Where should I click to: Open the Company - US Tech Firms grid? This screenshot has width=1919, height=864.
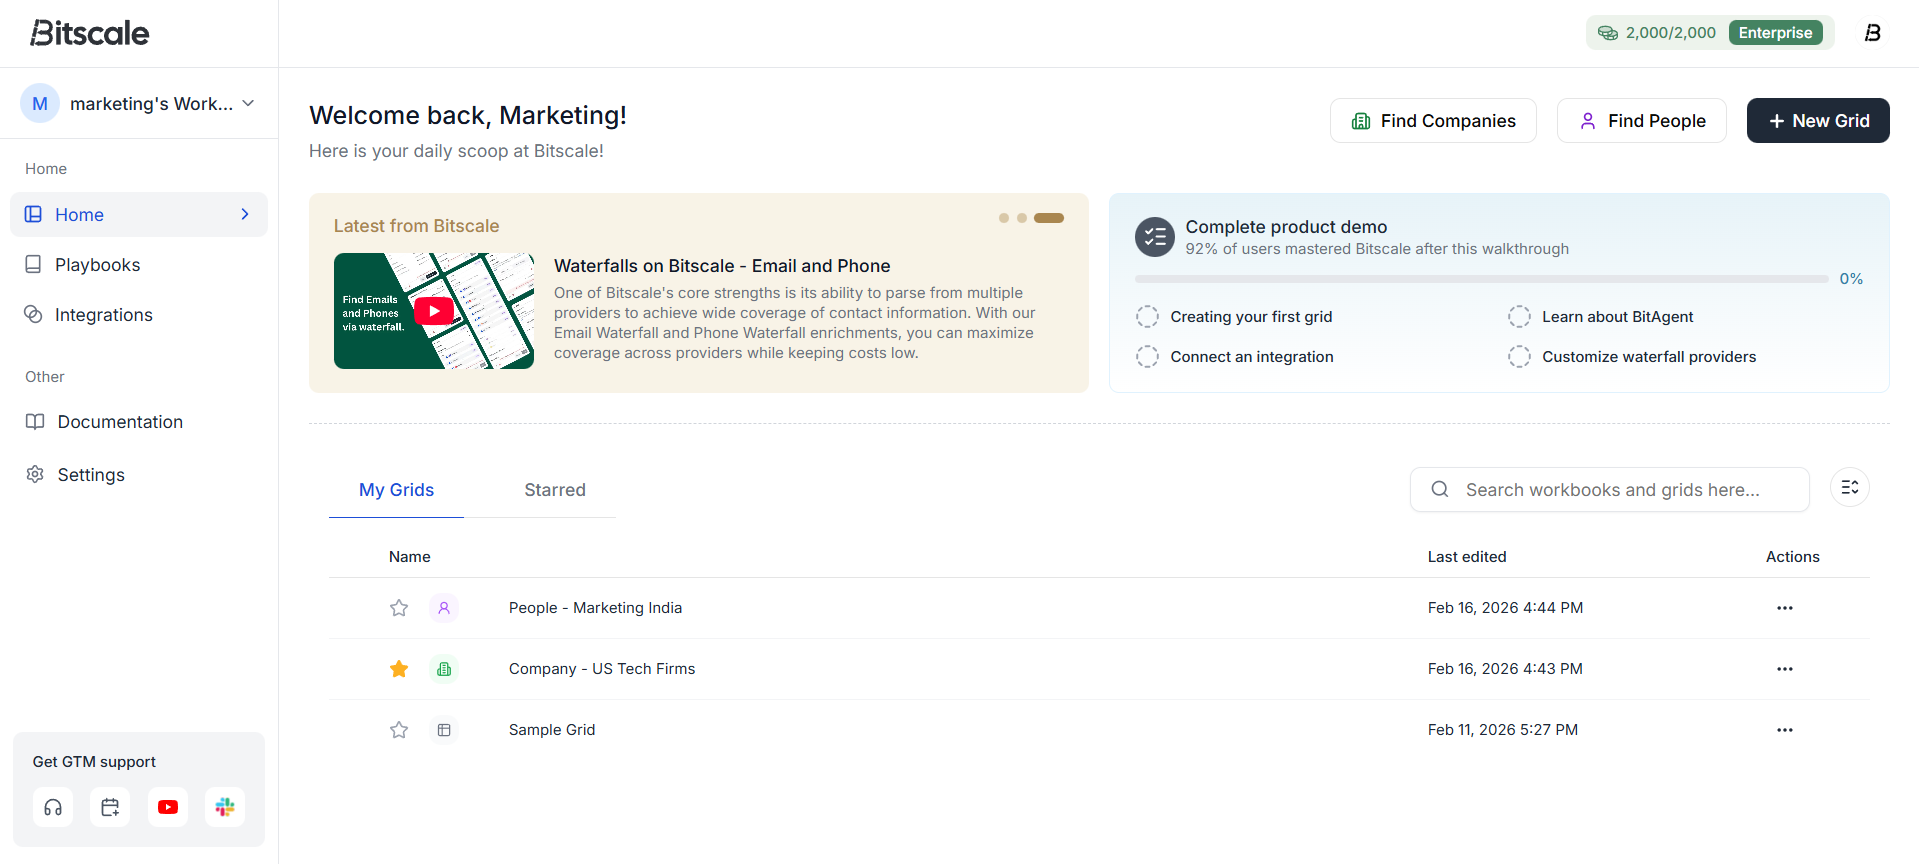point(602,669)
